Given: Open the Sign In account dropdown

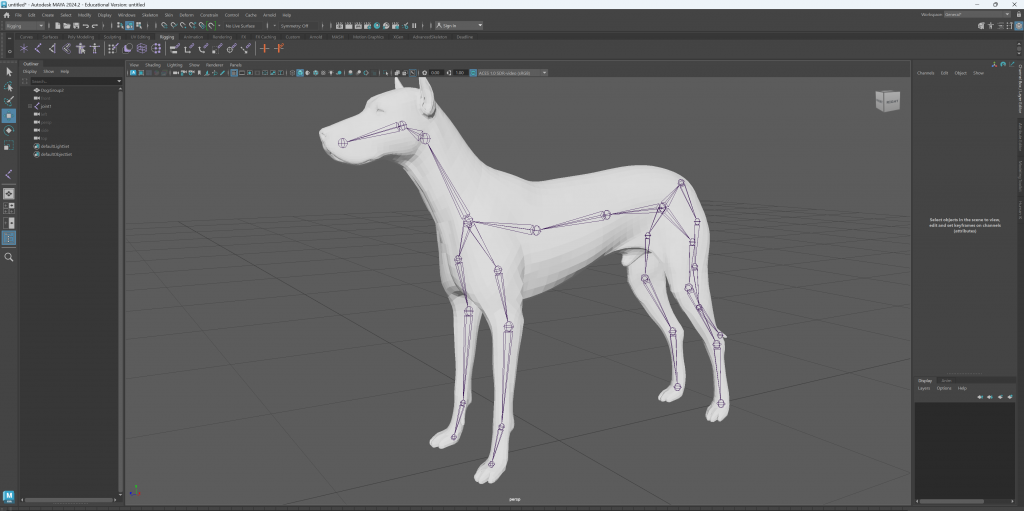Looking at the screenshot, I should coord(459,25).
